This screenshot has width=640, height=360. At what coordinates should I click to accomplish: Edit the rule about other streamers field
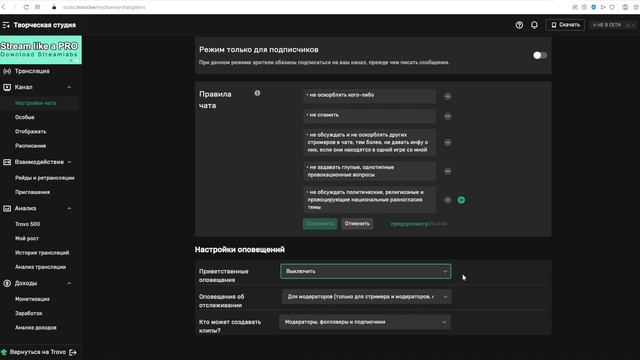point(369,142)
